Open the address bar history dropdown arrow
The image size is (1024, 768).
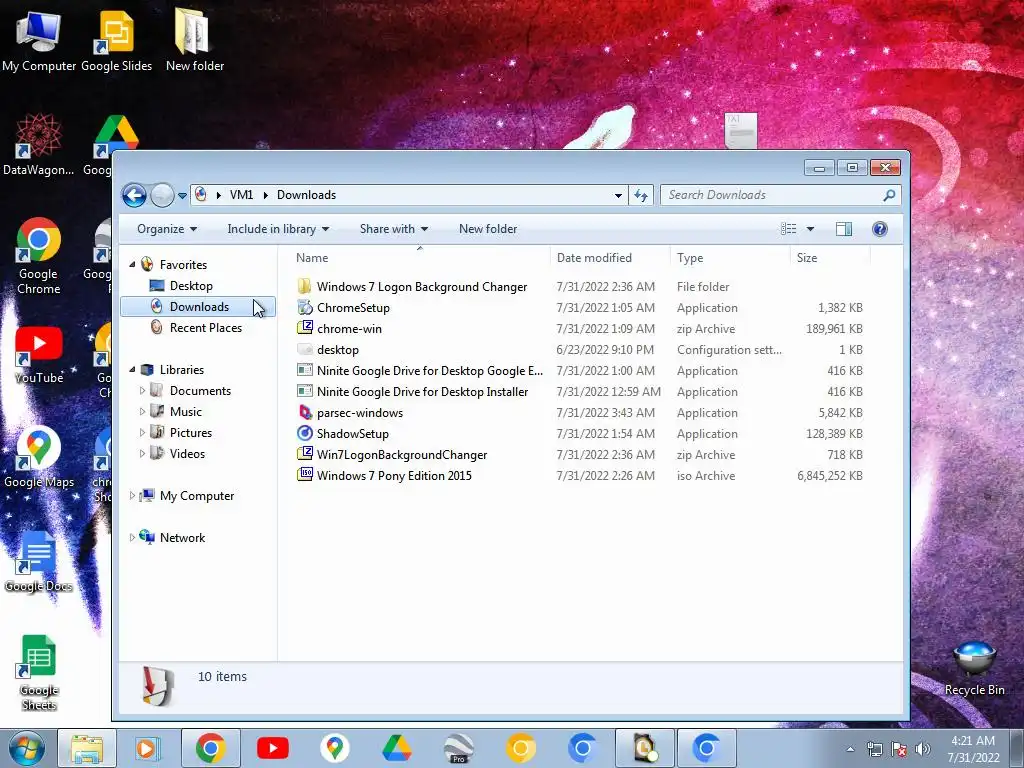pos(618,195)
